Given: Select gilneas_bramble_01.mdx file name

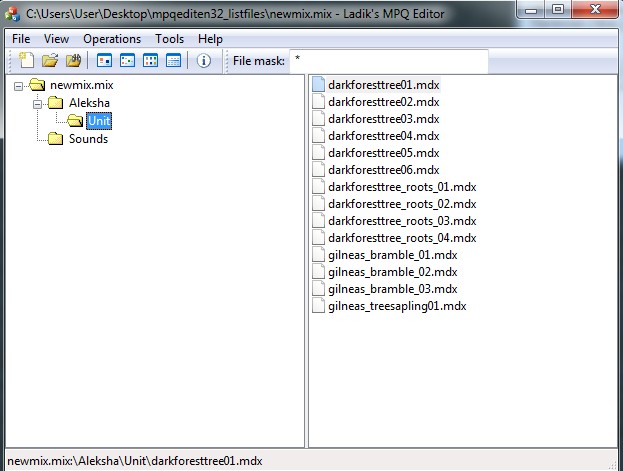Looking at the screenshot, I should pyautogui.click(x=393, y=255).
